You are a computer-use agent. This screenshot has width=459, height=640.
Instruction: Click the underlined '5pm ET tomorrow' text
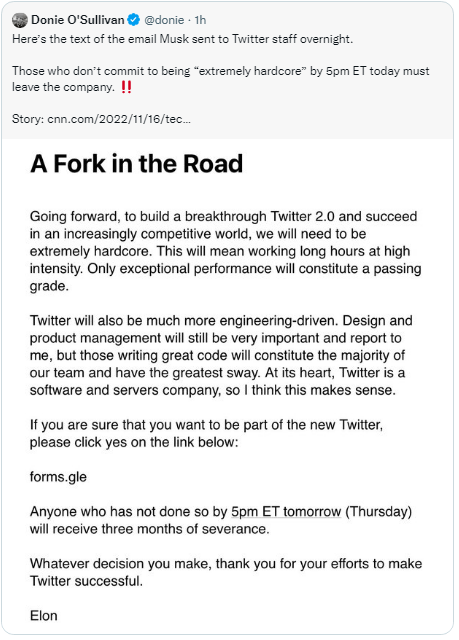coord(286,511)
